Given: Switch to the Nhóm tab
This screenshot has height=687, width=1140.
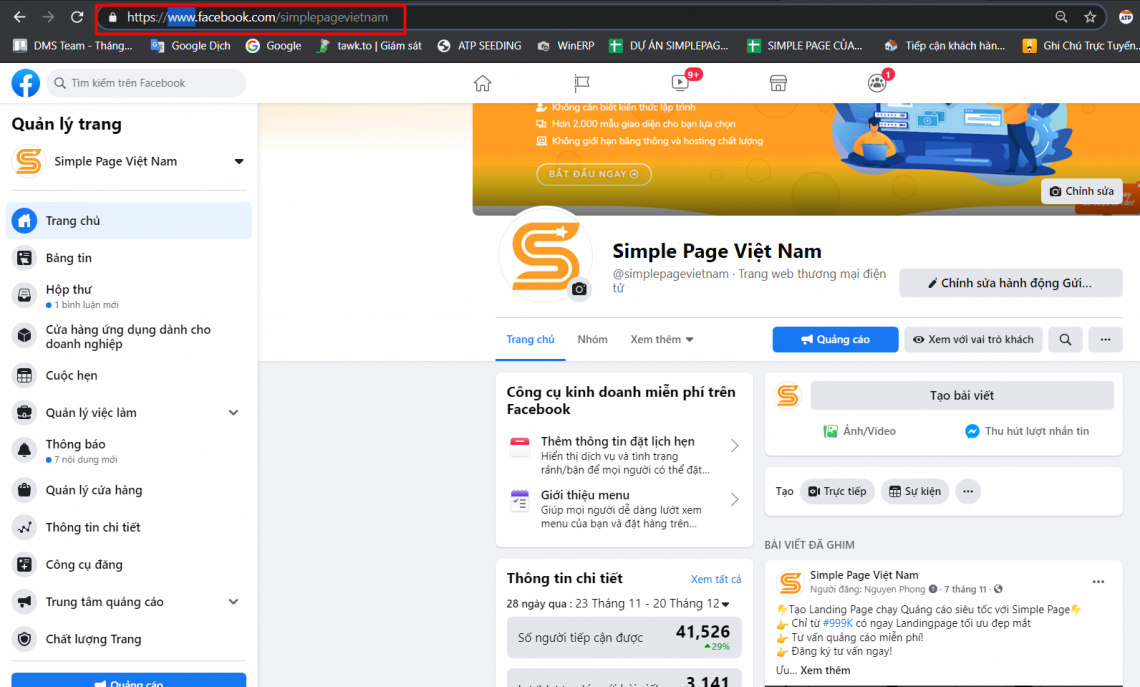Looking at the screenshot, I should [x=593, y=340].
